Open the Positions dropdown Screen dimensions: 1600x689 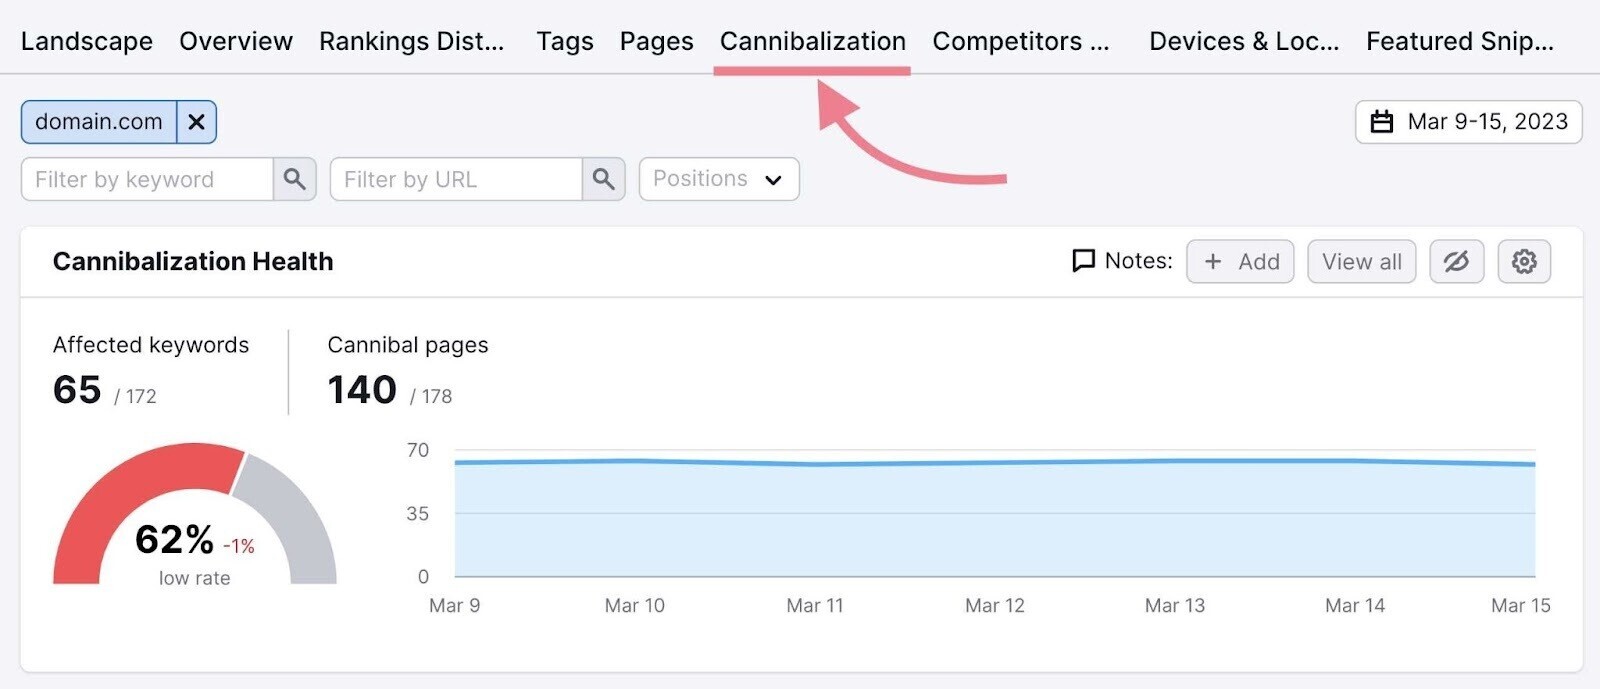(718, 179)
